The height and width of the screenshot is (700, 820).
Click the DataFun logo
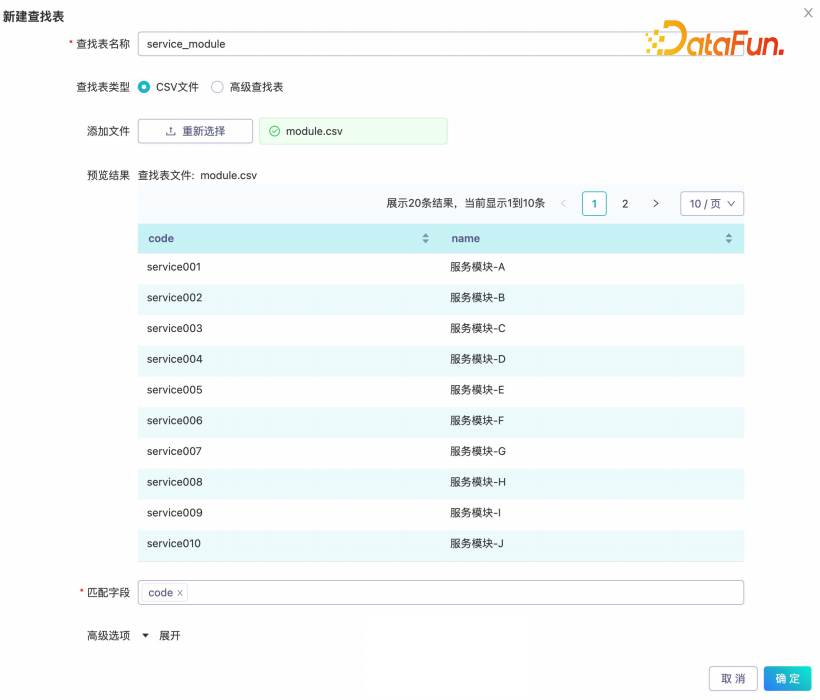point(714,41)
